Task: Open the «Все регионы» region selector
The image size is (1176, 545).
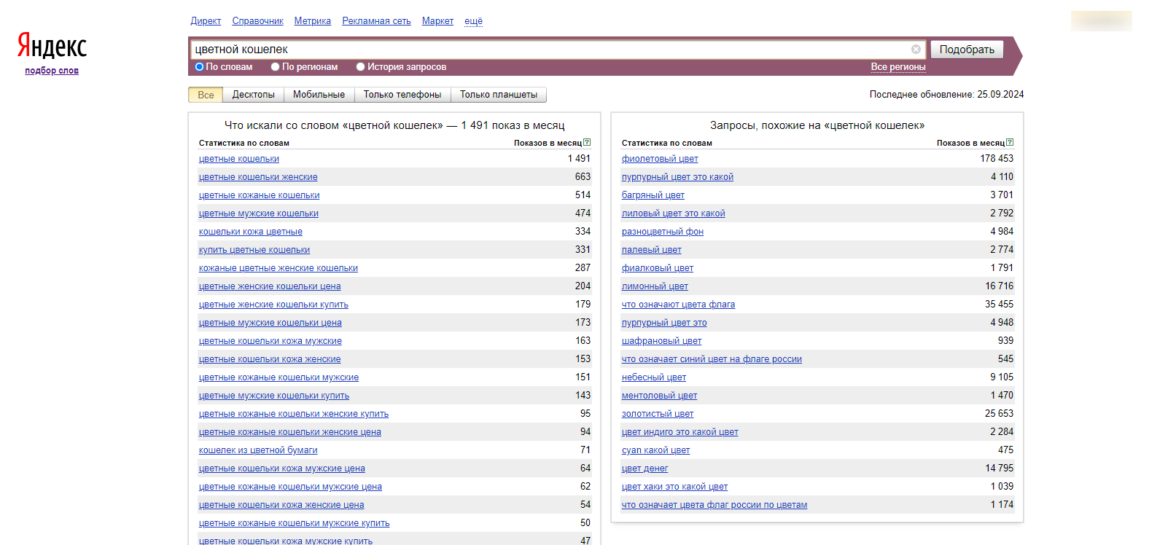Action: pos(898,67)
